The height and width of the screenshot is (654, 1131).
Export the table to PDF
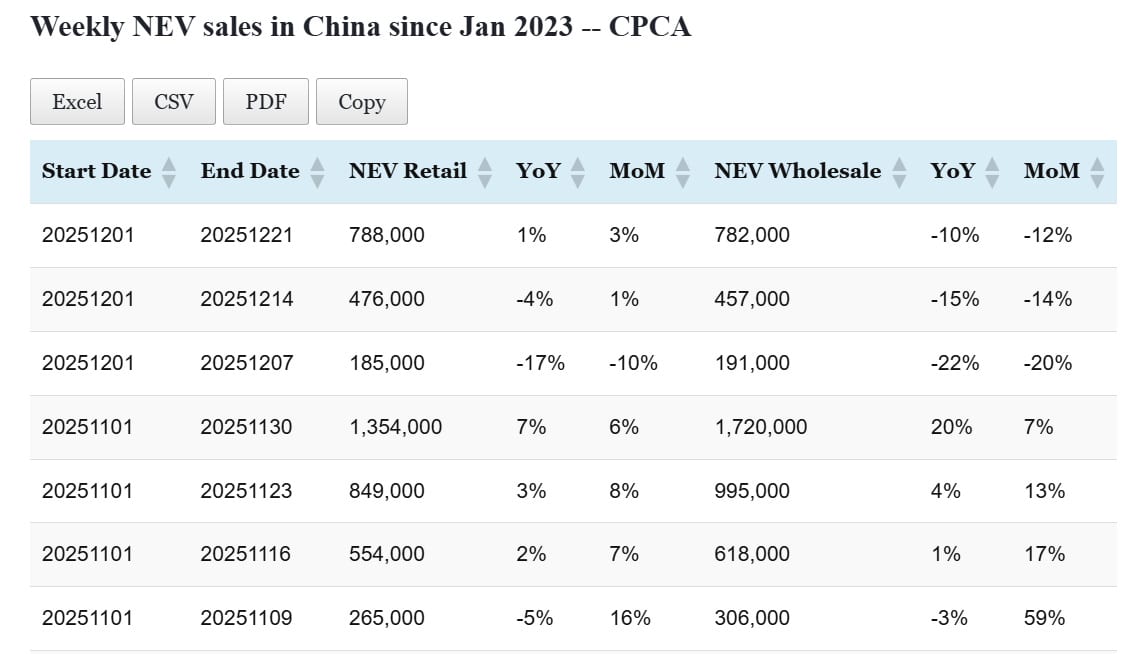pos(266,102)
